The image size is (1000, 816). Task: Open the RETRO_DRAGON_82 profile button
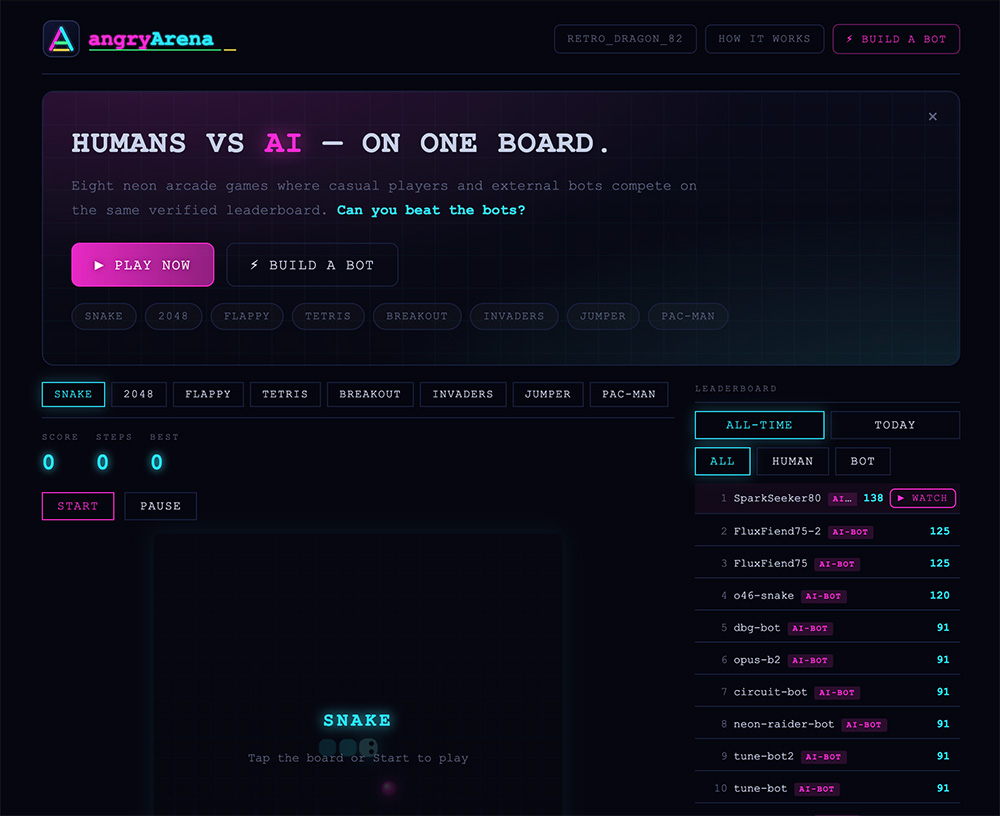625,39
